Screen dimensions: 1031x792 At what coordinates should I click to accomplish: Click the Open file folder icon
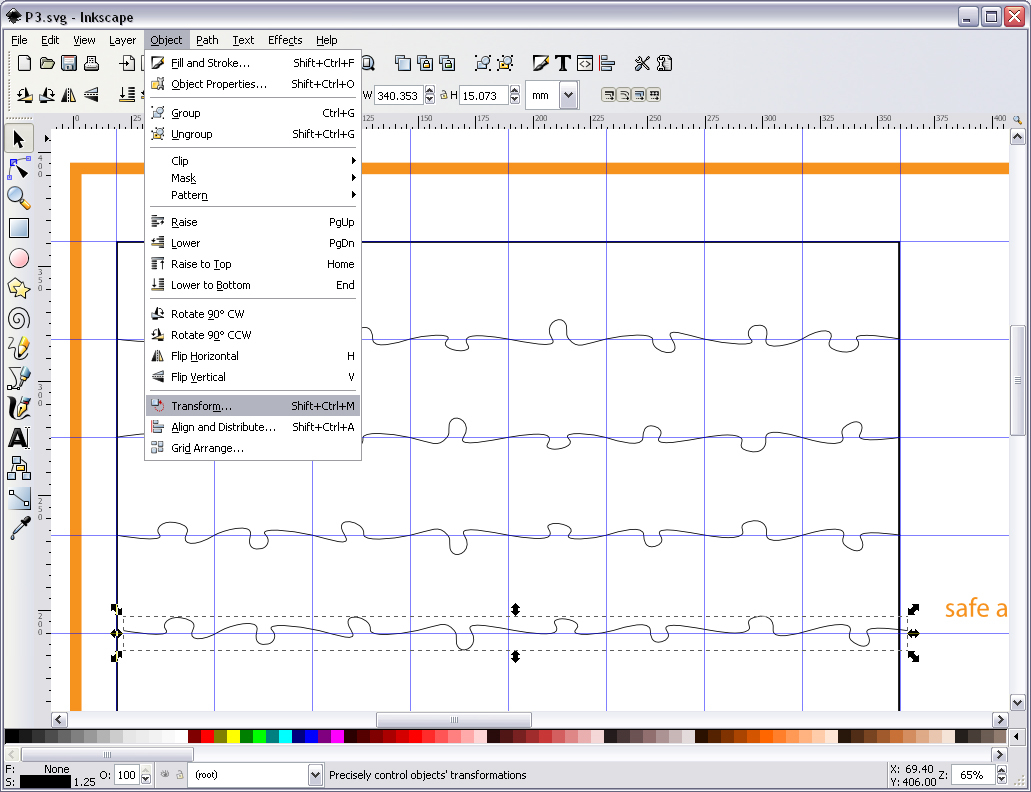(47, 63)
